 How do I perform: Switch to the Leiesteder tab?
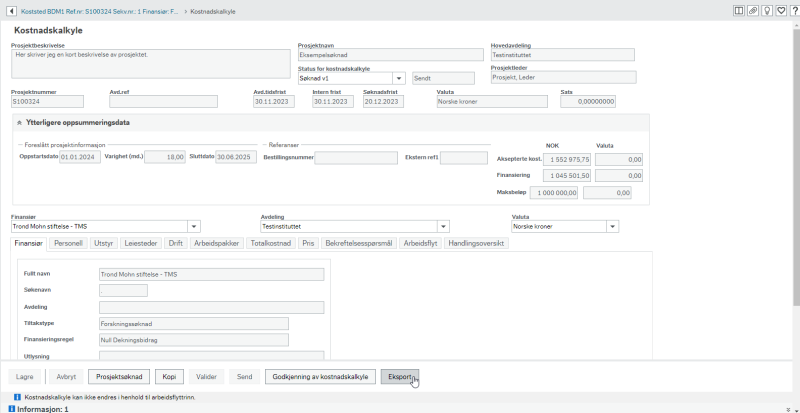[x=141, y=244]
